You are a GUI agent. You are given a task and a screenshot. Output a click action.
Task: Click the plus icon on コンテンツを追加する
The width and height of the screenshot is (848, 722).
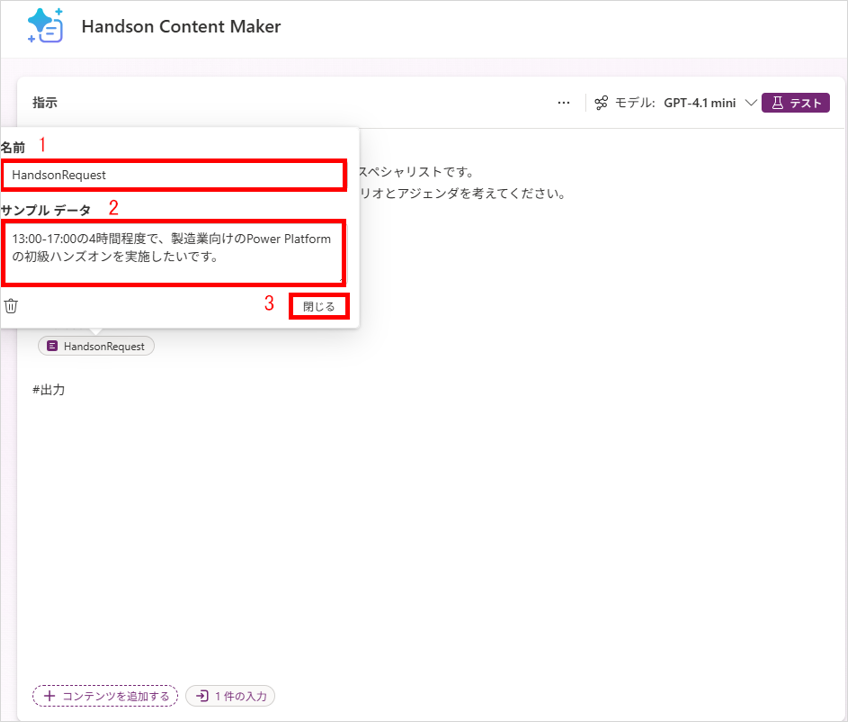(49, 696)
